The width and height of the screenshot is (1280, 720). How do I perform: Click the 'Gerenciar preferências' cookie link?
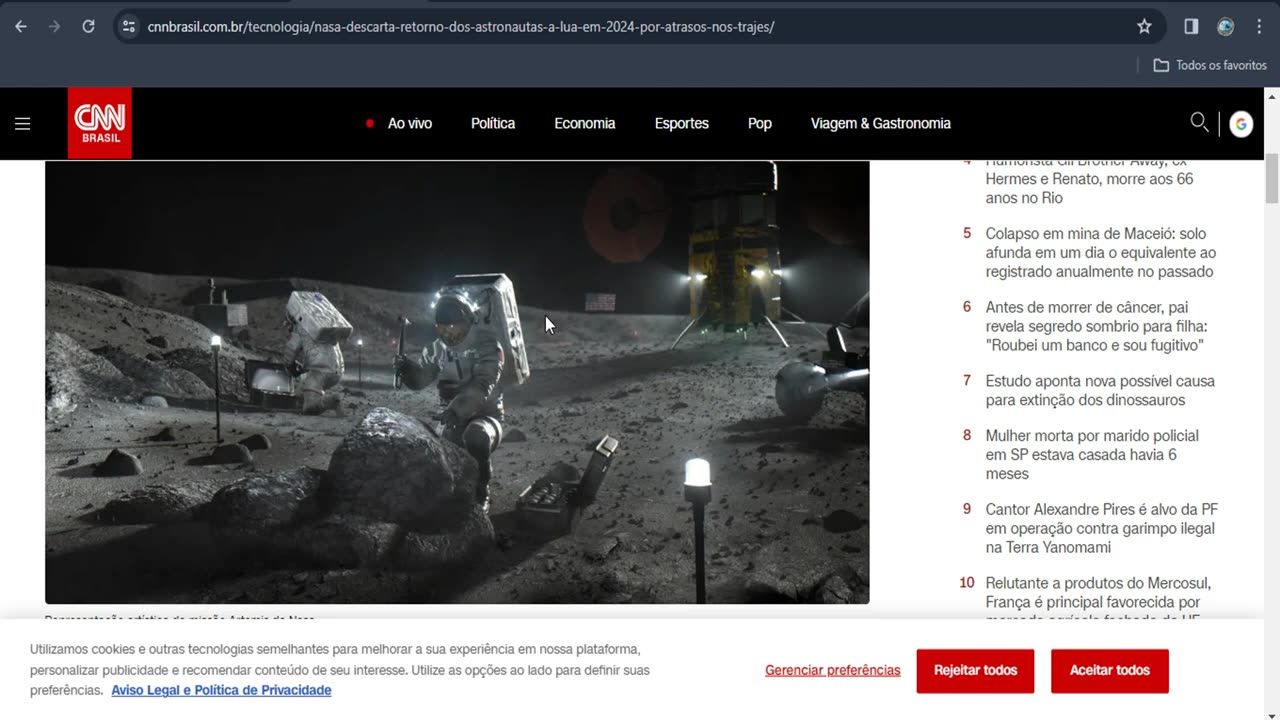(833, 670)
